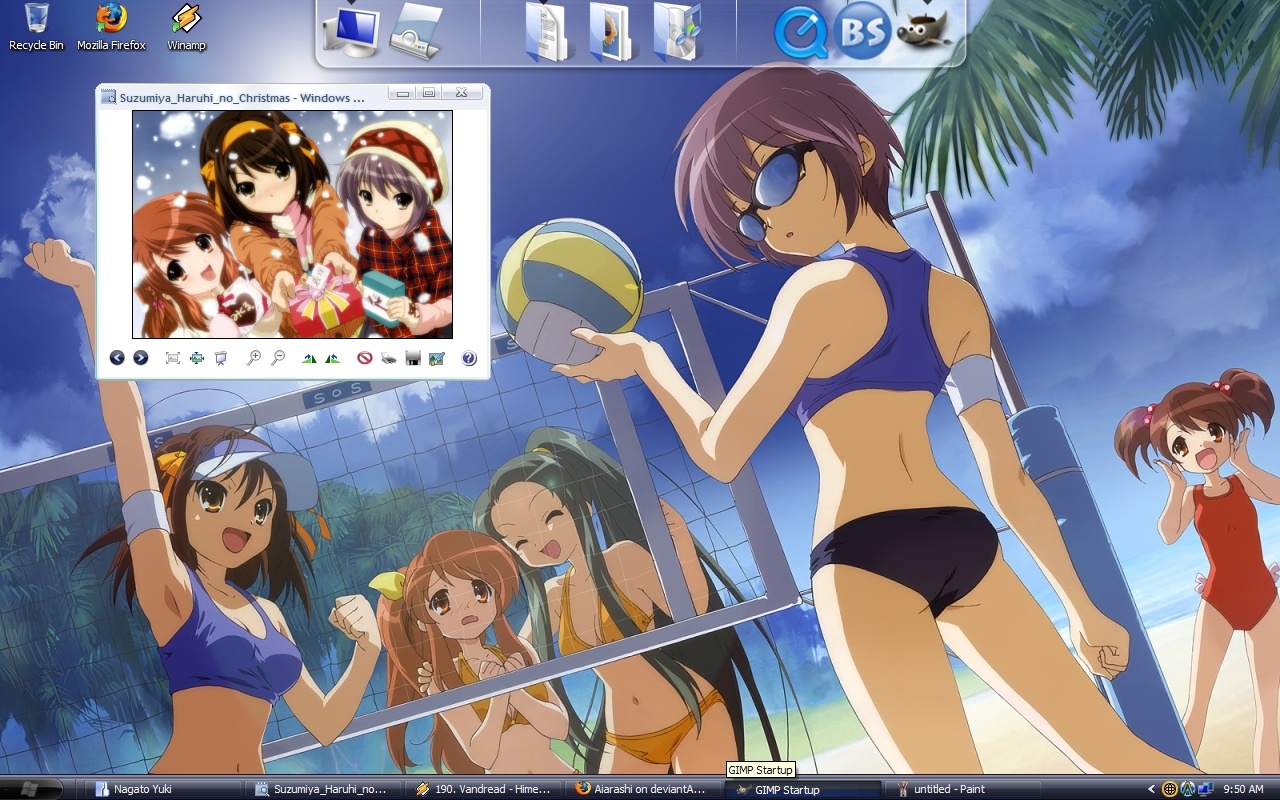Print the picture from viewer toolbar
This screenshot has width=1280, height=800.
388,358
